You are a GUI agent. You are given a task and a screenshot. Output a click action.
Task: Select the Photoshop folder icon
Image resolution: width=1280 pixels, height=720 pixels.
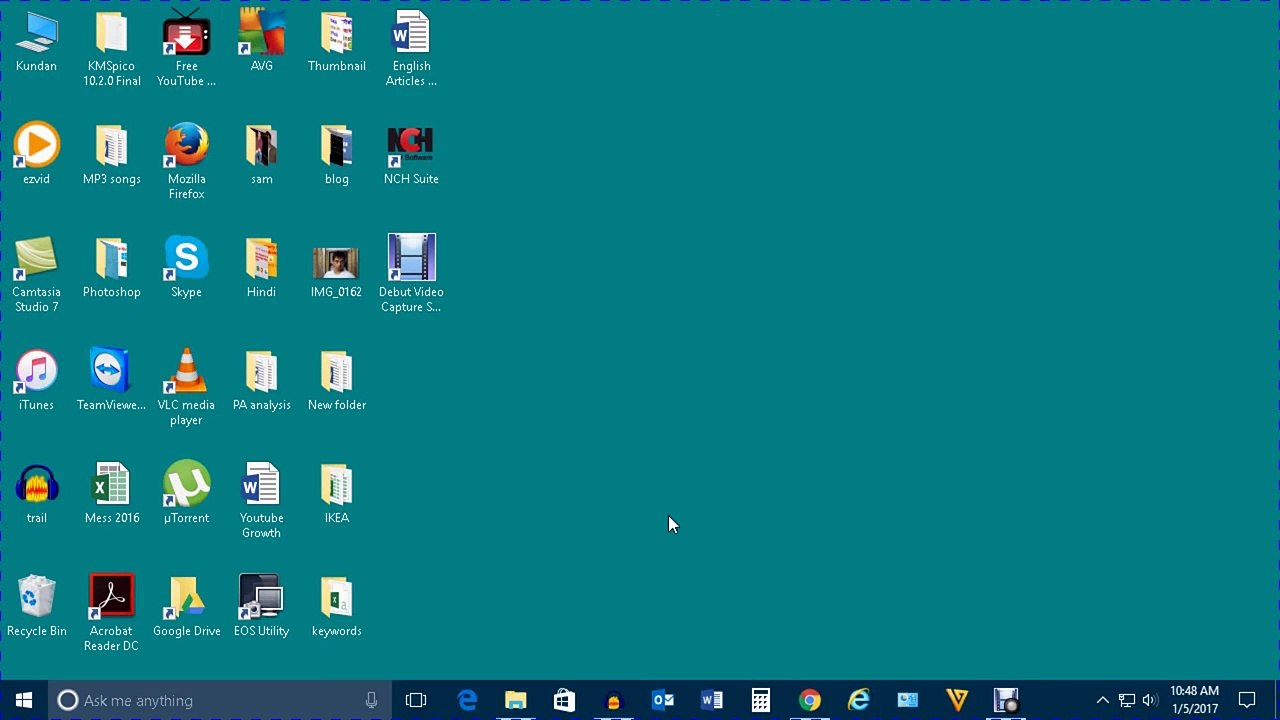coord(112,268)
